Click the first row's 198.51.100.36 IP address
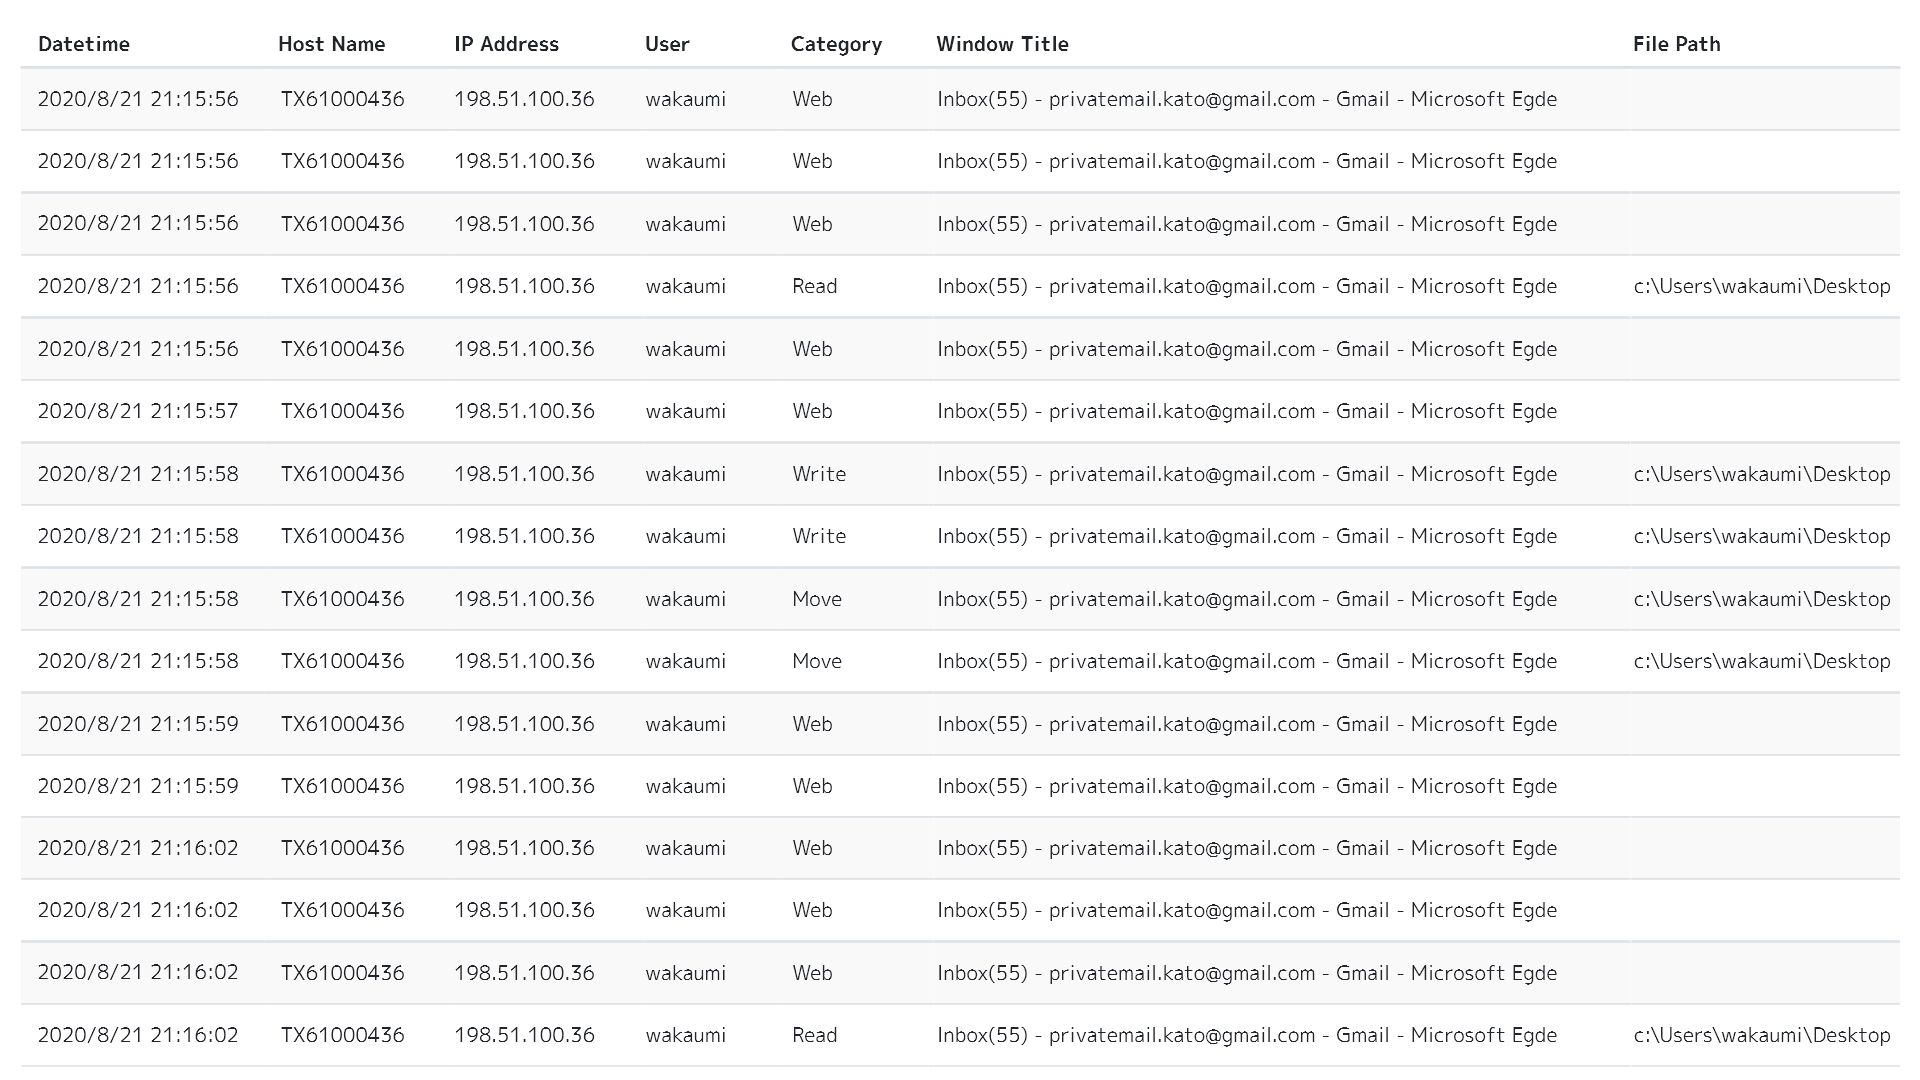 coord(524,99)
